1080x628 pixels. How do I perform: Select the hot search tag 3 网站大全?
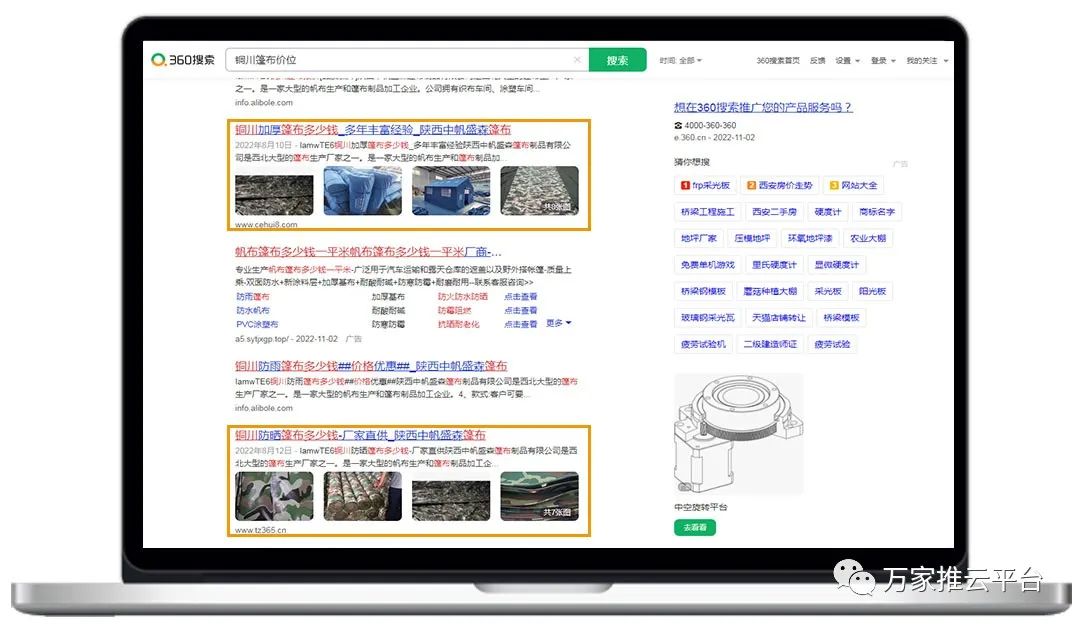click(853, 185)
